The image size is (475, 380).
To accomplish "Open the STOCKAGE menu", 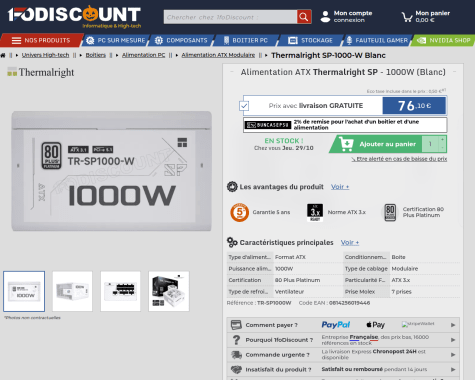I will [311, 40].
